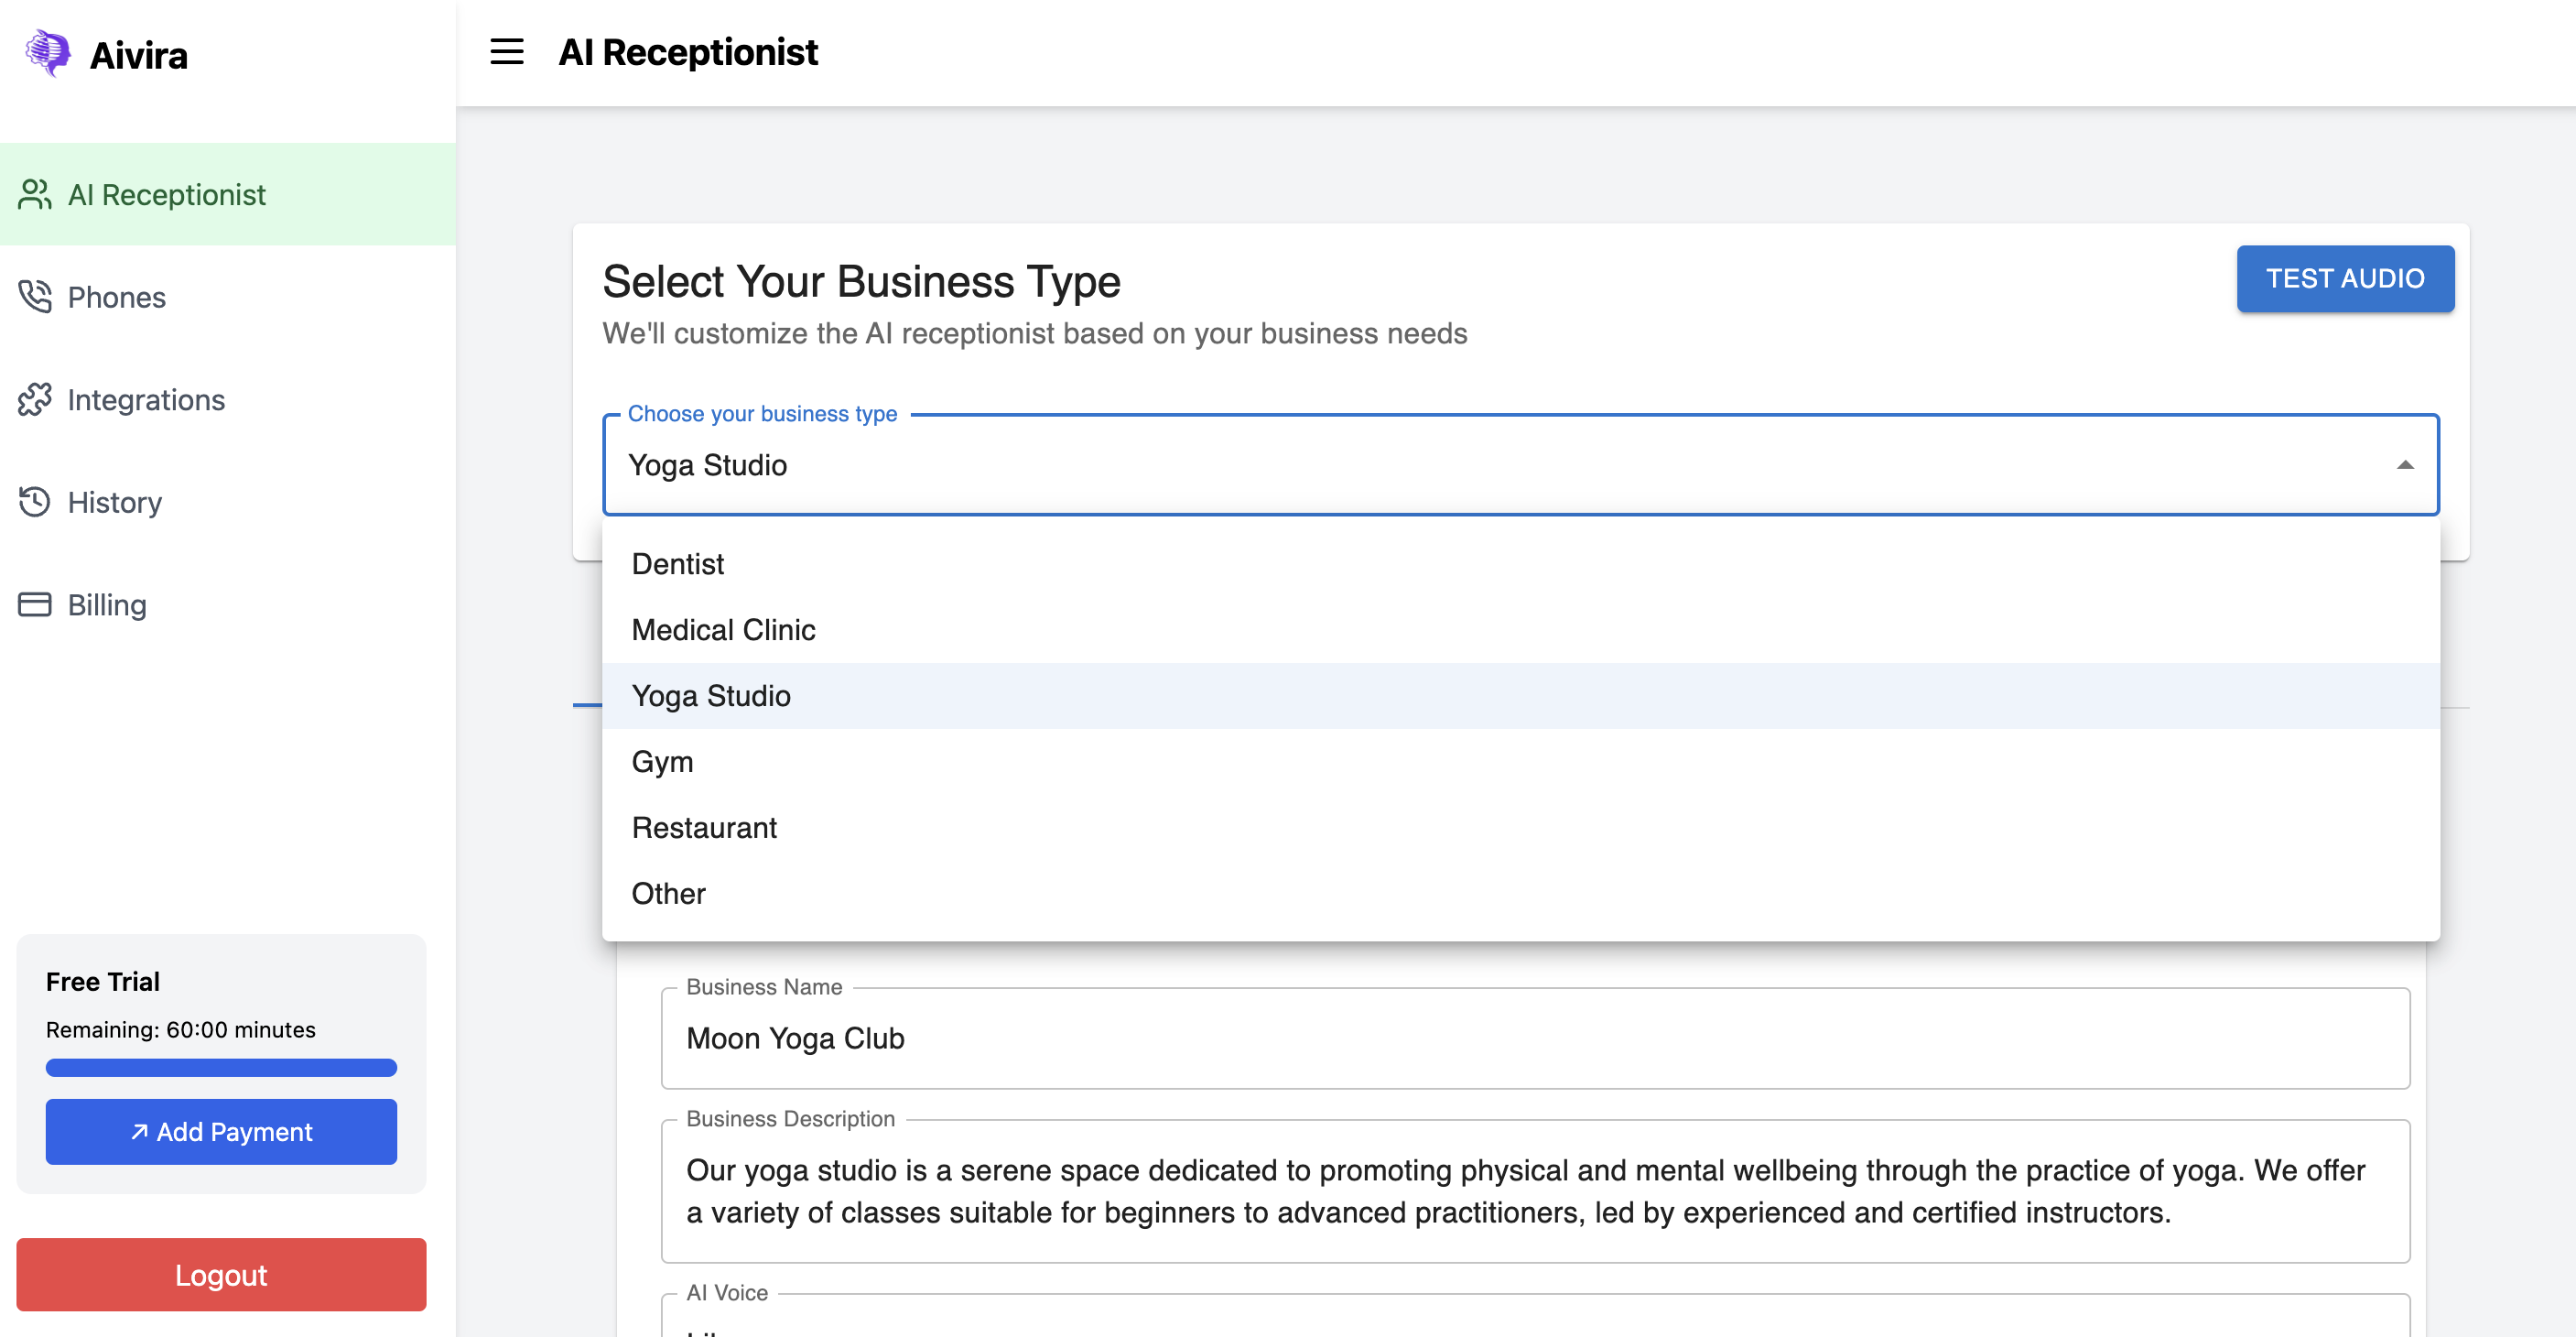Choose the Medical Clinic option
2576x1337 pixels.
723,630
